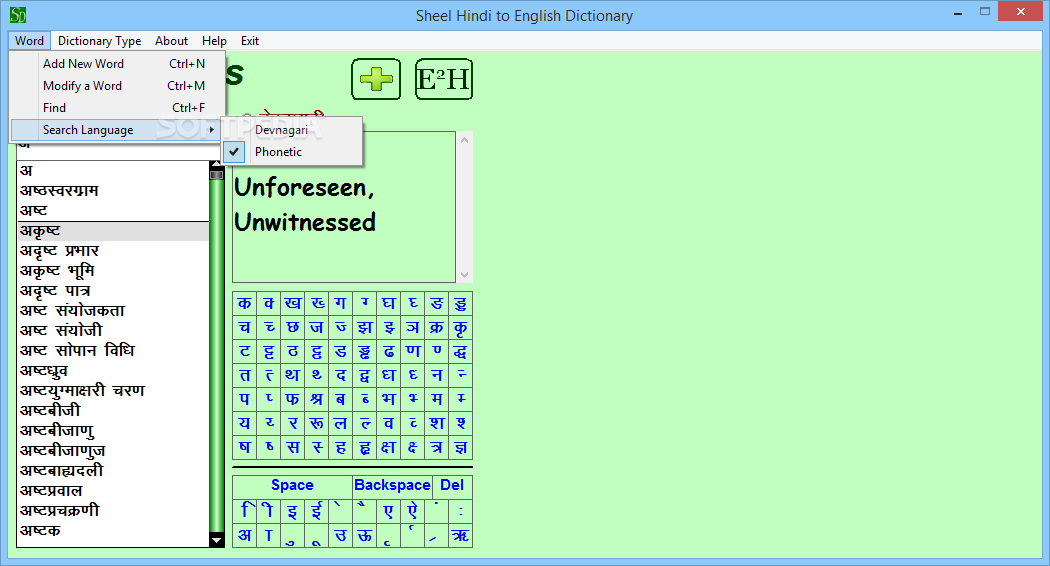The image size is (1050, 566).
Task: Tap the ग key on the Hindi keypad
Action: point(341,303)
